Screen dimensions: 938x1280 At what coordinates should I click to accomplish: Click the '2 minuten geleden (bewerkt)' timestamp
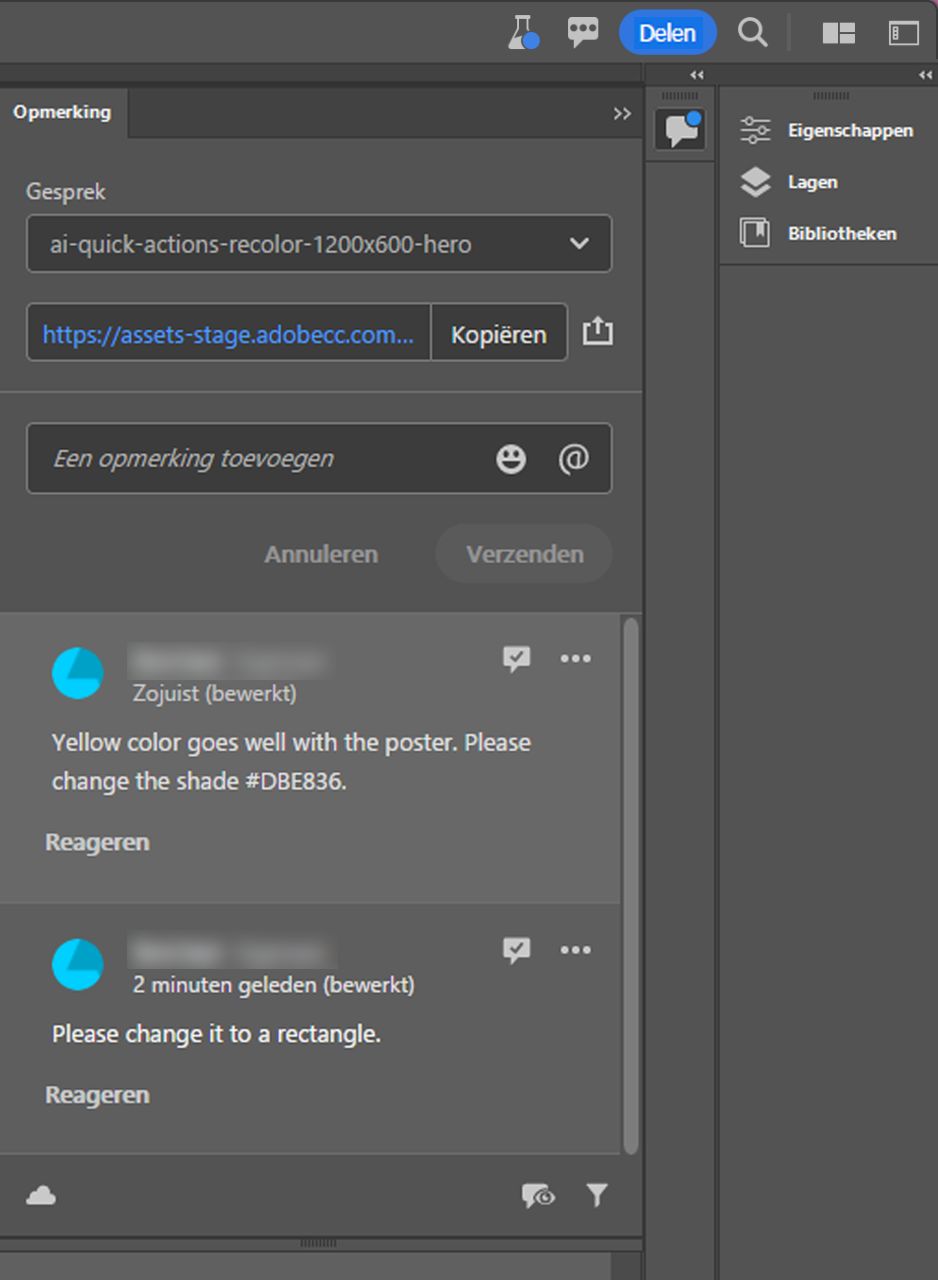click(273, 985)
